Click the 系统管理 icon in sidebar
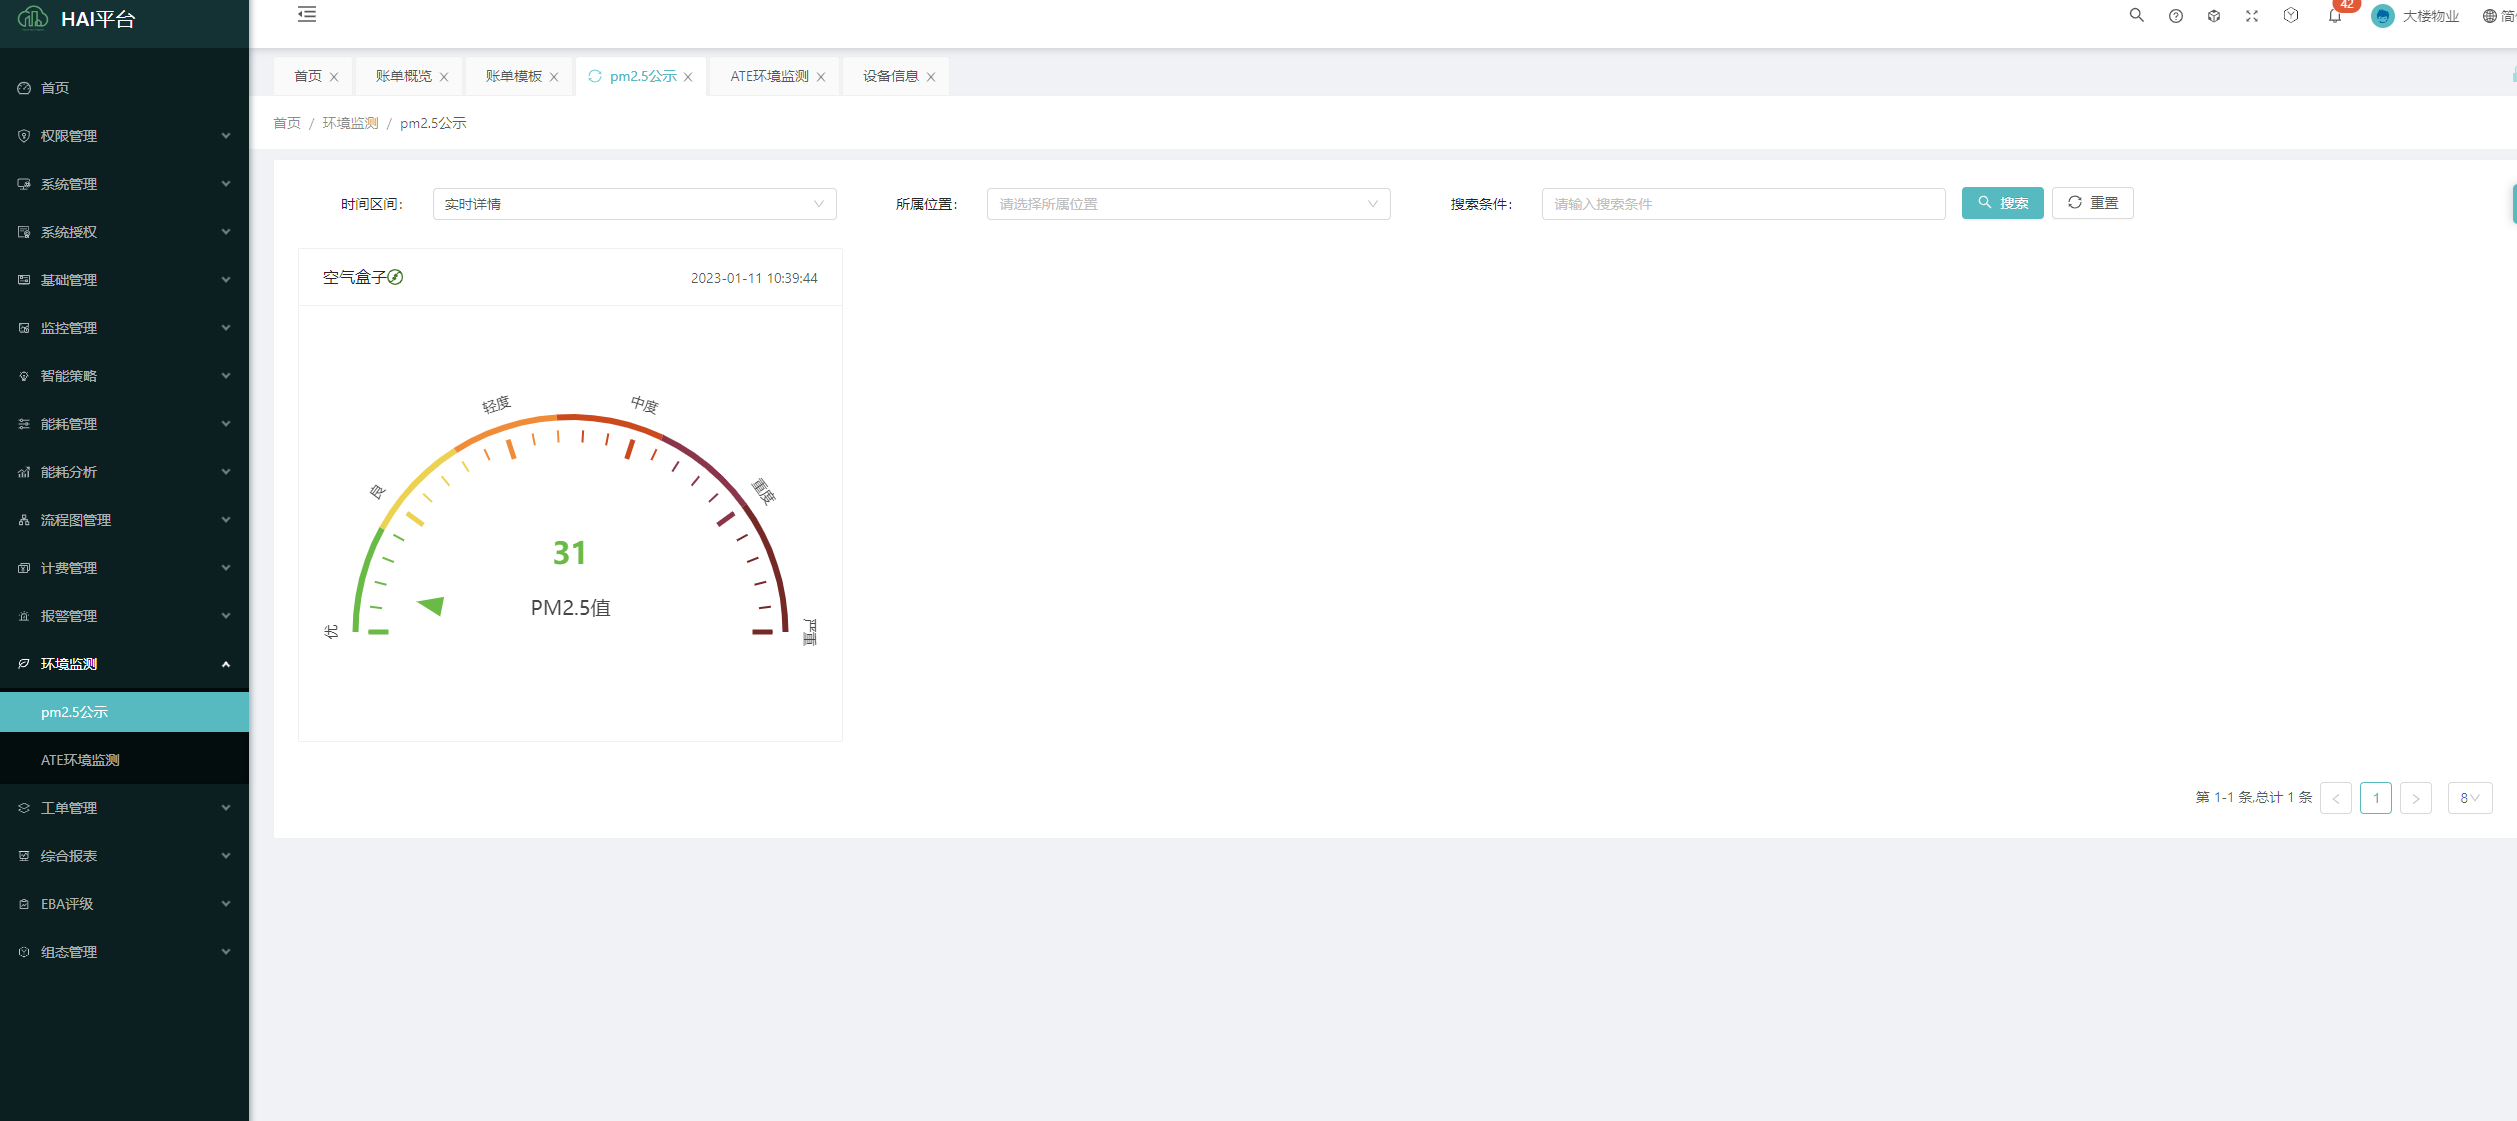This screenshot has width=2517, height=1121. point(24,184)
